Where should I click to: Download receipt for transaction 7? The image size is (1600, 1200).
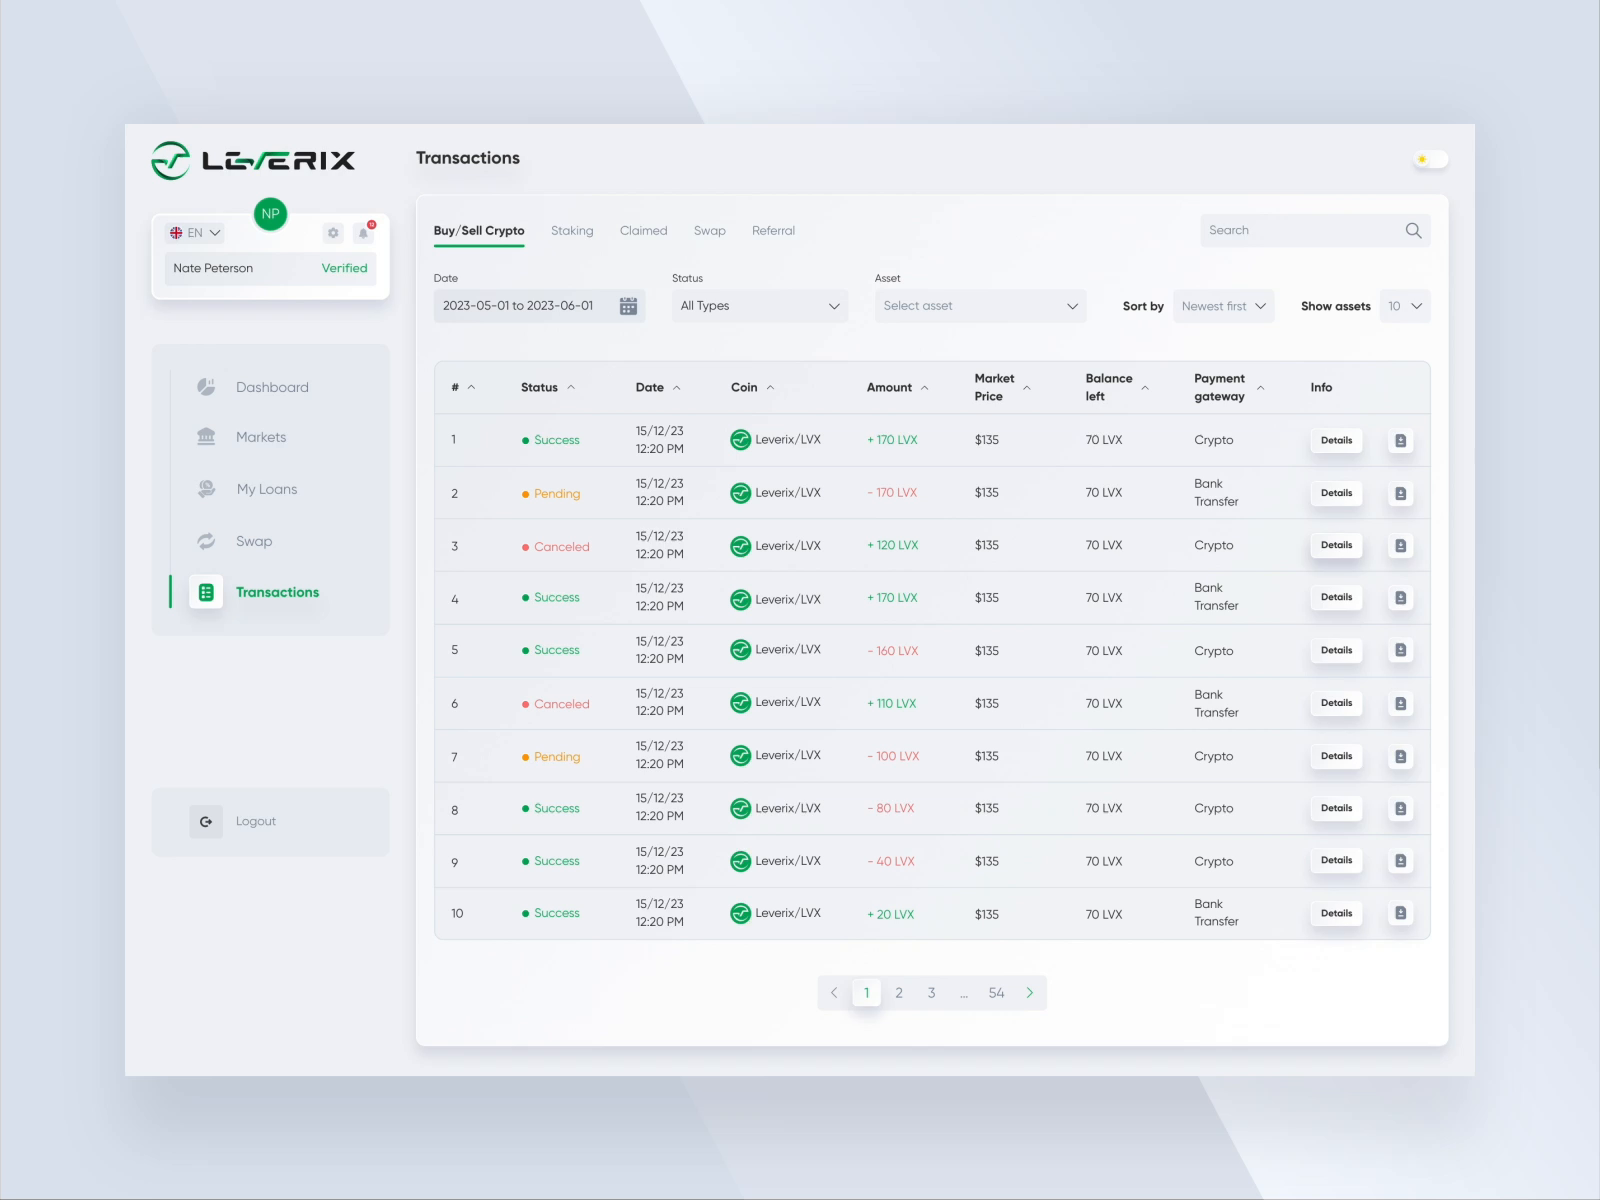(x=1401, y=757)
